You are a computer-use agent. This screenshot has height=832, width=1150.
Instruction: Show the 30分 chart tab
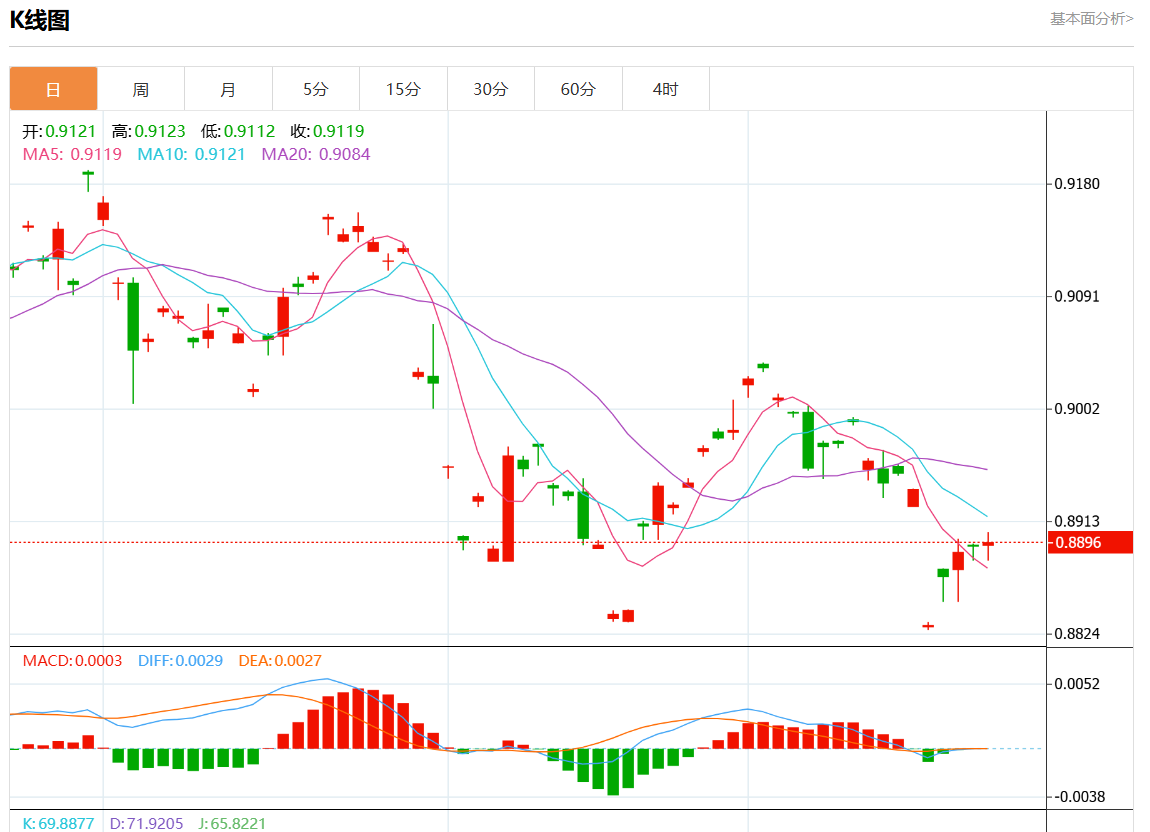490,89
